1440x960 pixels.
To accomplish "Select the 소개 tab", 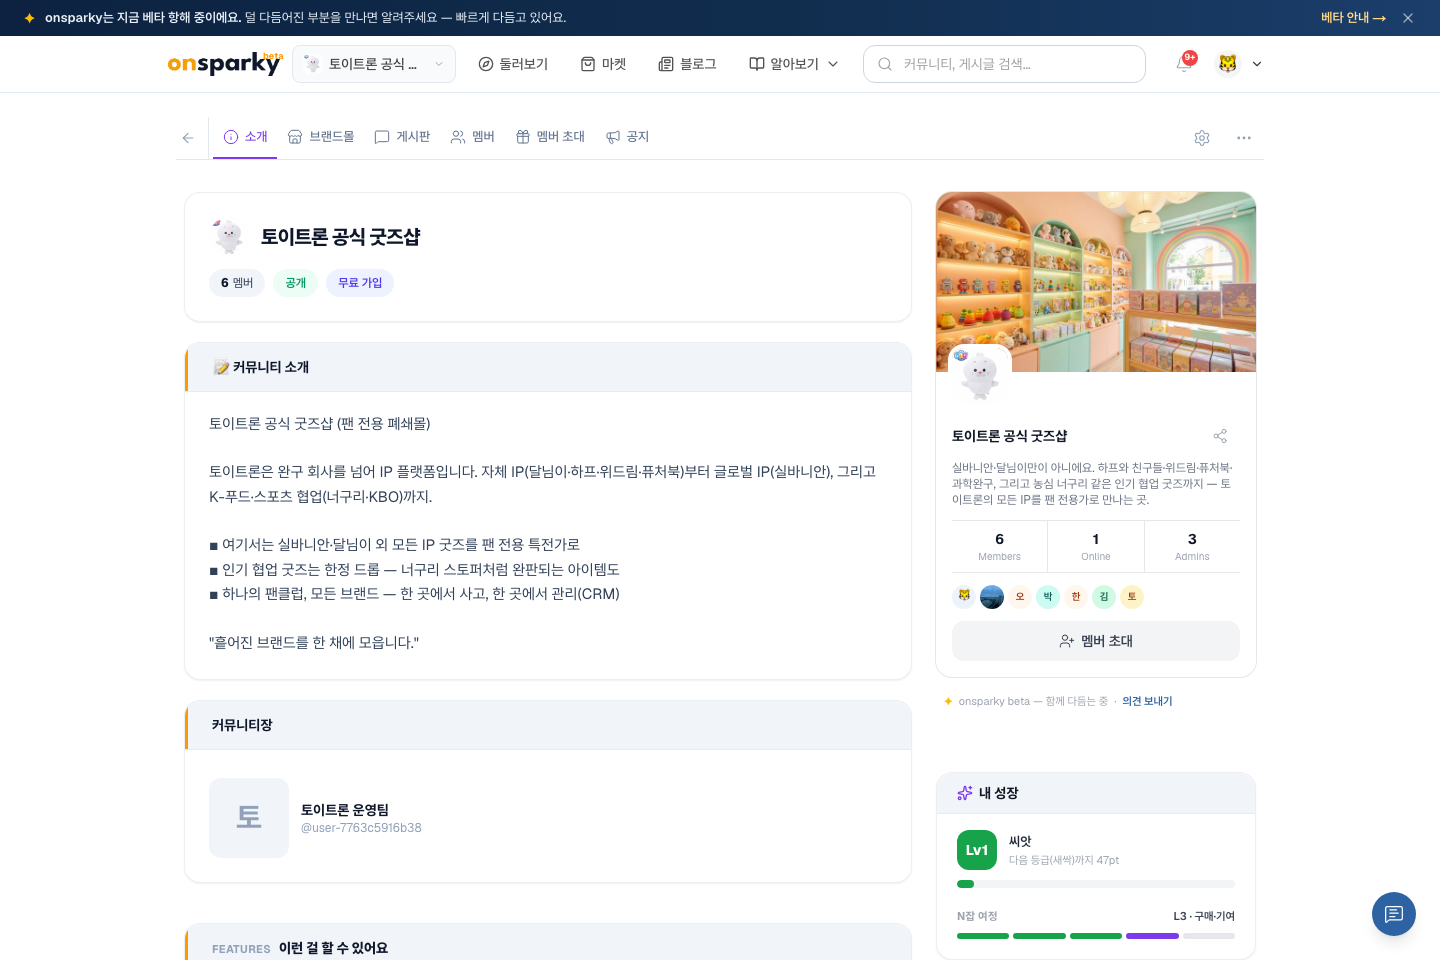I will tap(245, 137).
